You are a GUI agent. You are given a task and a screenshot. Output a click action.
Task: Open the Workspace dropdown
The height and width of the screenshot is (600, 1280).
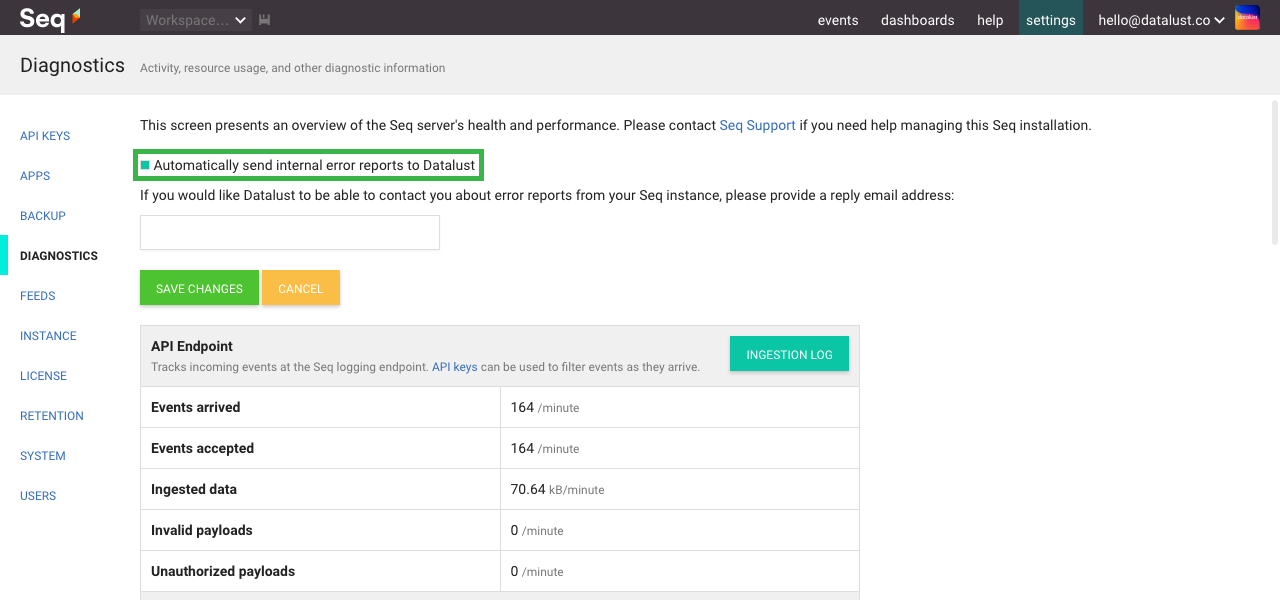tap(196, 20)
